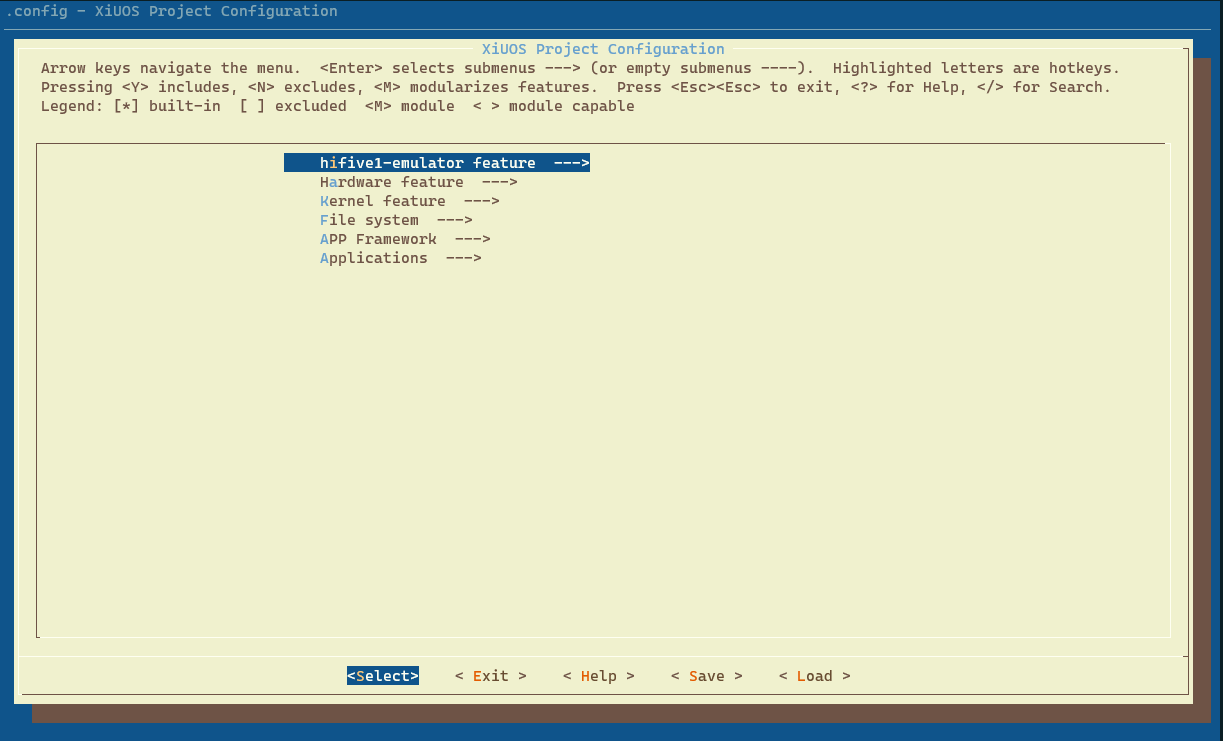Open the Kernel feature submenu
Viewport: 1223px width, 741px height.
click(x=409, y=201)
